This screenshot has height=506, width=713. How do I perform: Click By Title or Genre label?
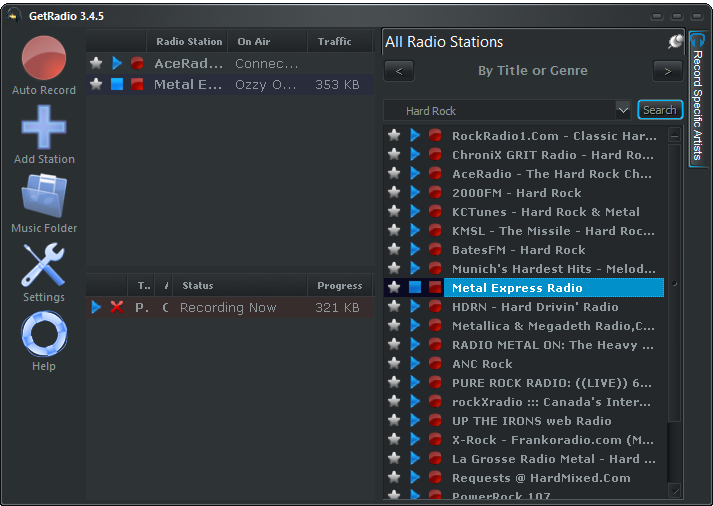[532, 71]
